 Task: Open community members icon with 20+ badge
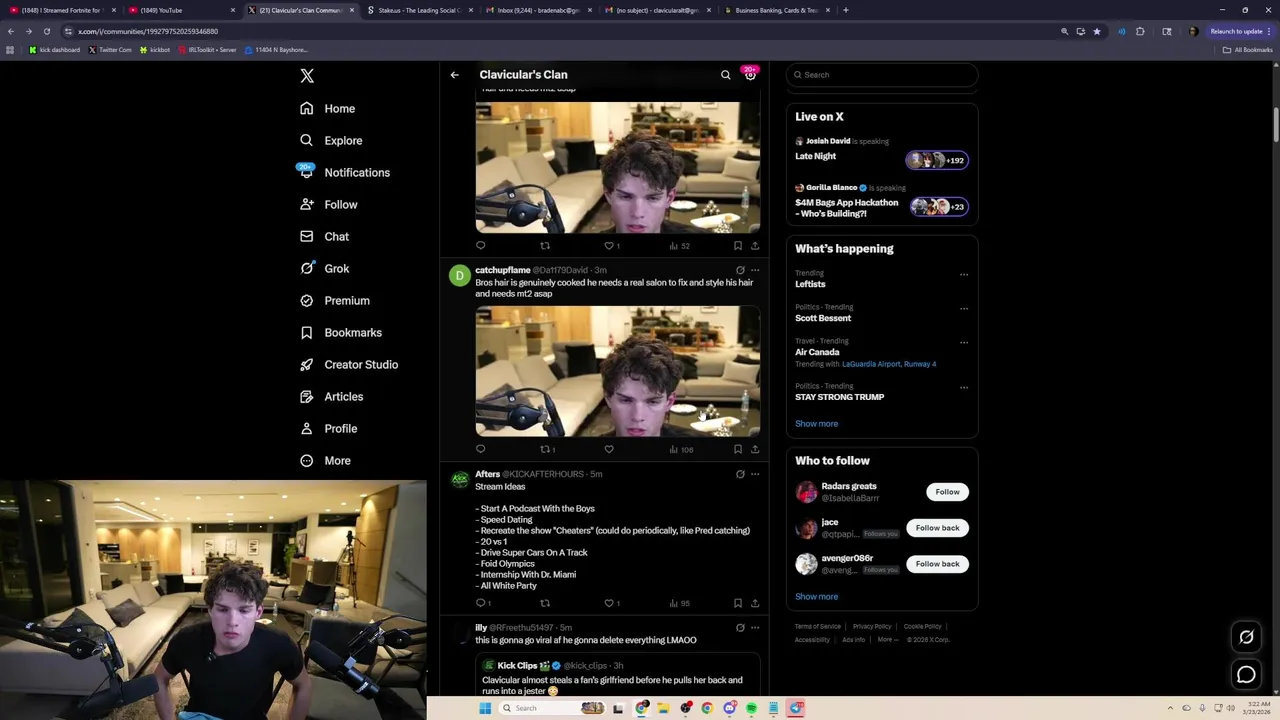click(750, 75)
